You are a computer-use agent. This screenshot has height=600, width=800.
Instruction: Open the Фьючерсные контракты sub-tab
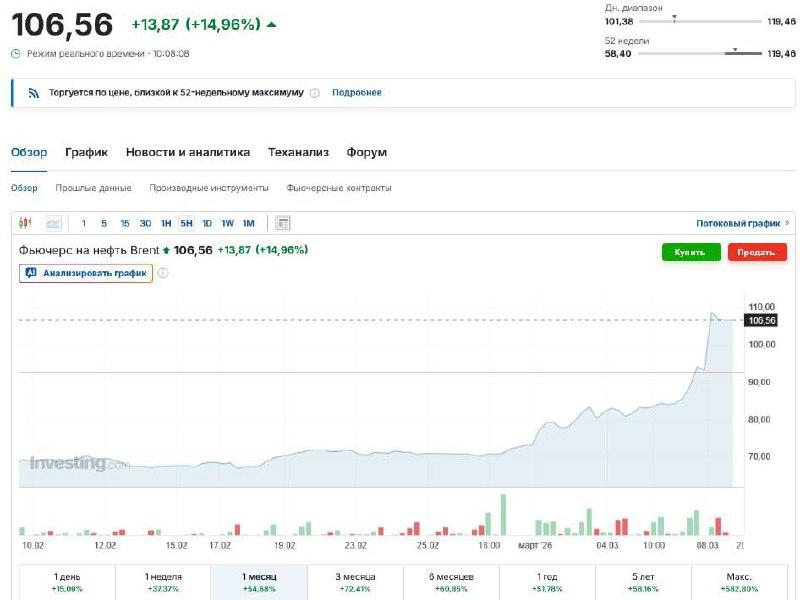coord(338,188)
